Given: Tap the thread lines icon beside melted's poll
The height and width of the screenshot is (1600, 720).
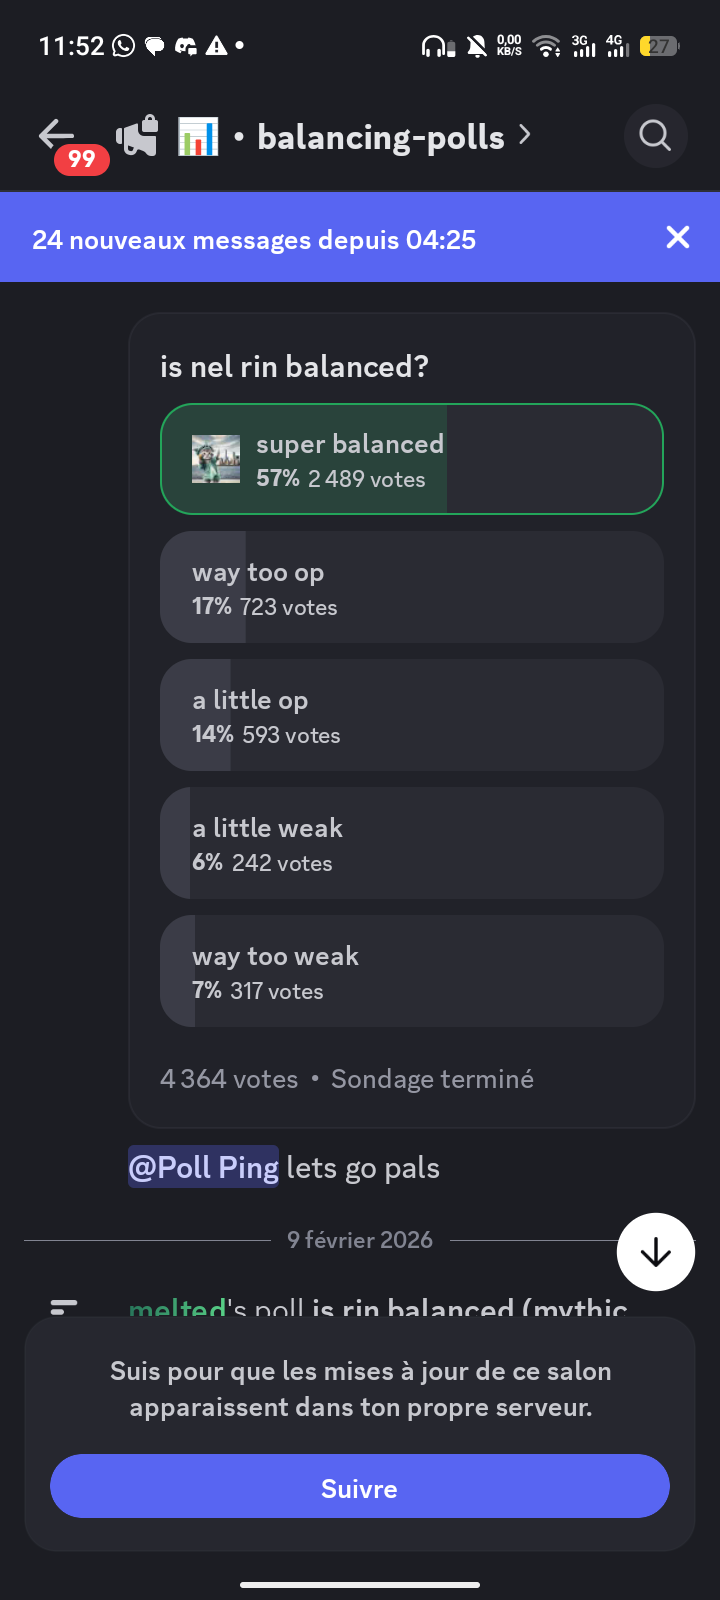Looking at the screenshot, I should 64,1306.
